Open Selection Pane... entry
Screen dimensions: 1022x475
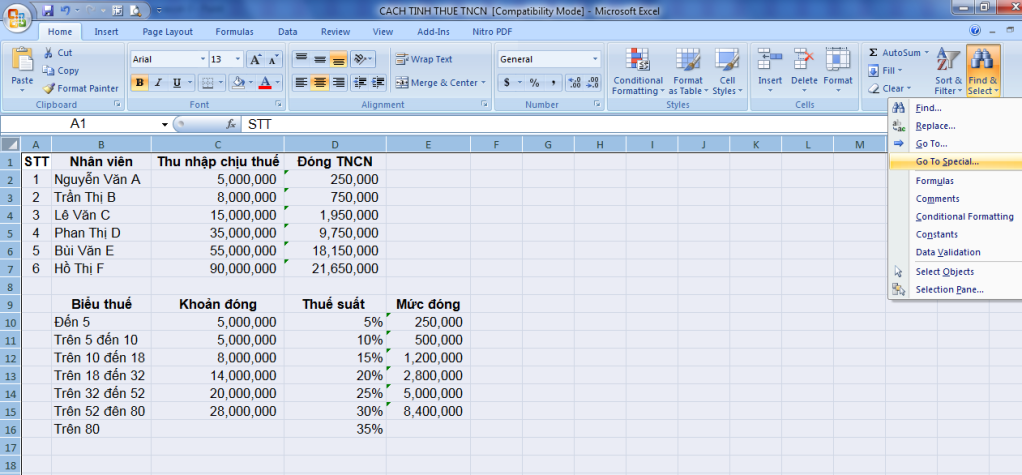(955, 289)
